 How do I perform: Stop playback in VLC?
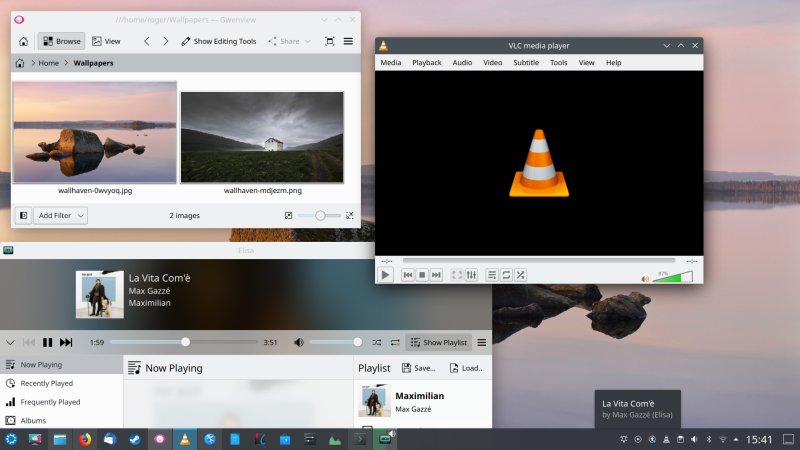422,274
